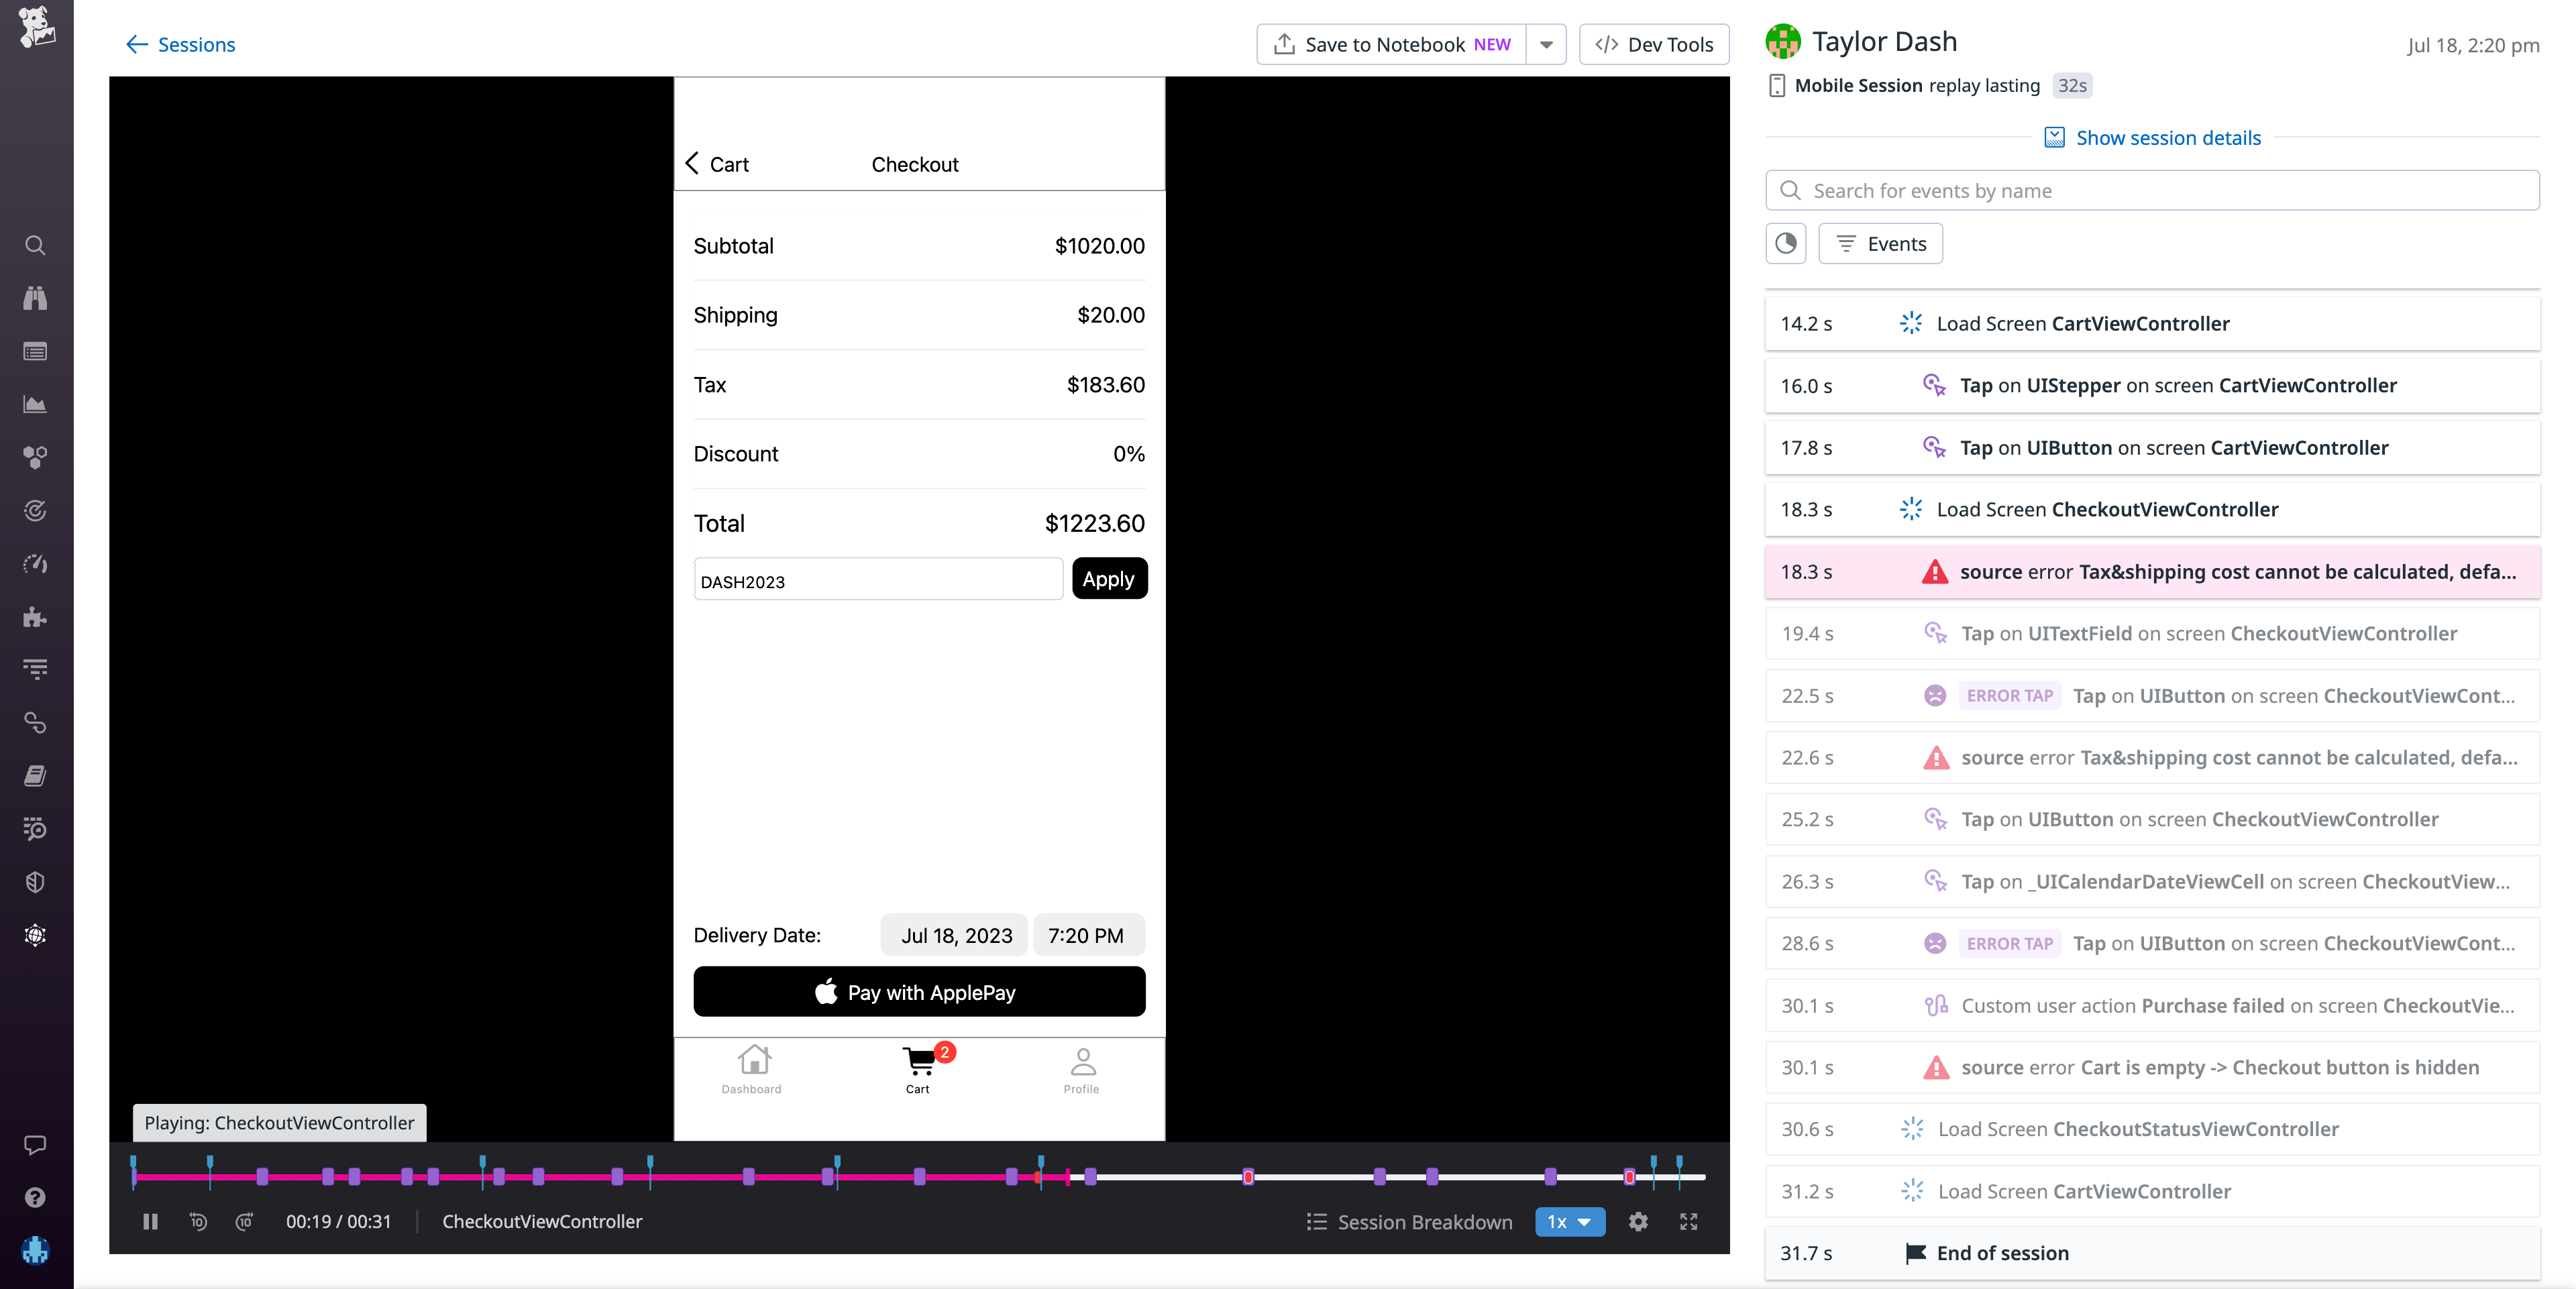The image size is (2576, 1289).
Task: Open the Integrations puzzle-piece icon in the sidebar
Action: pos(35,617)
